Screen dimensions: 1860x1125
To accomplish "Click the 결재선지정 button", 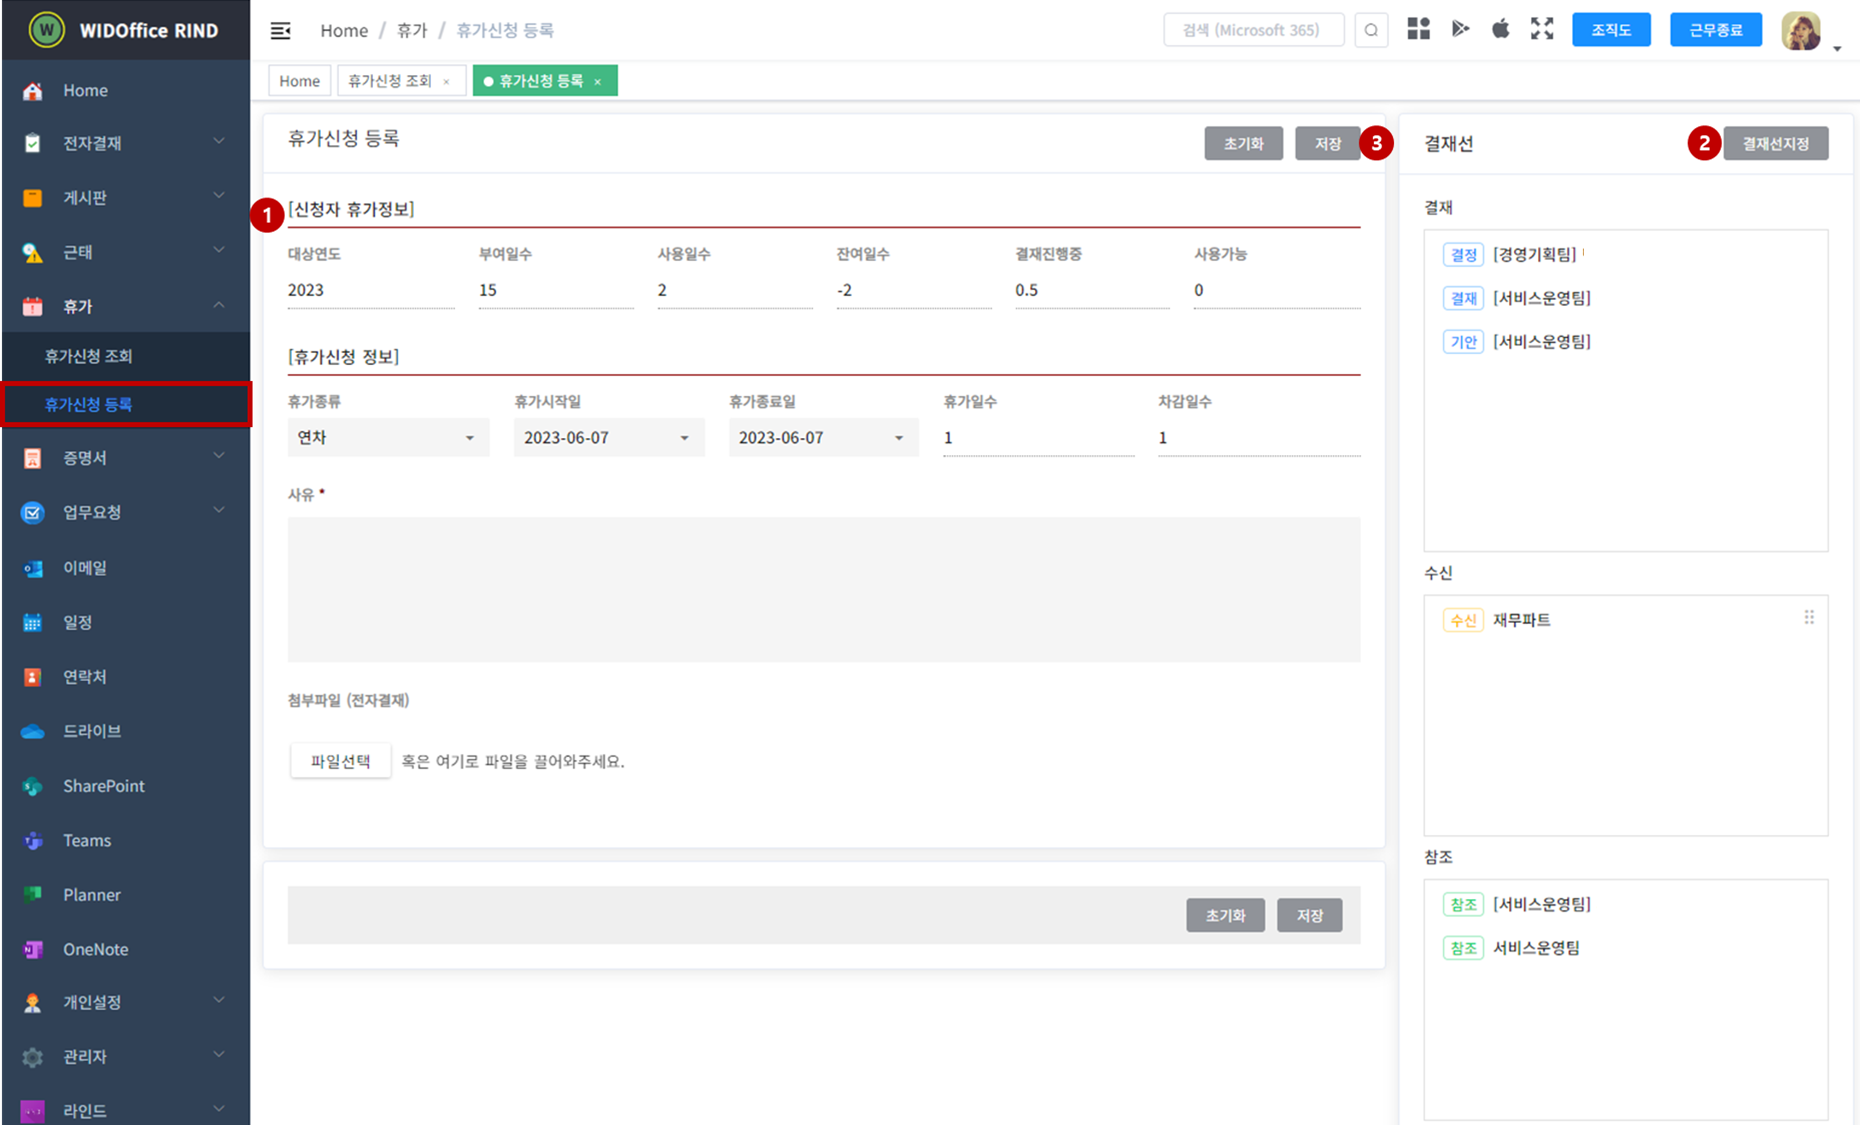I will 1775,144.
